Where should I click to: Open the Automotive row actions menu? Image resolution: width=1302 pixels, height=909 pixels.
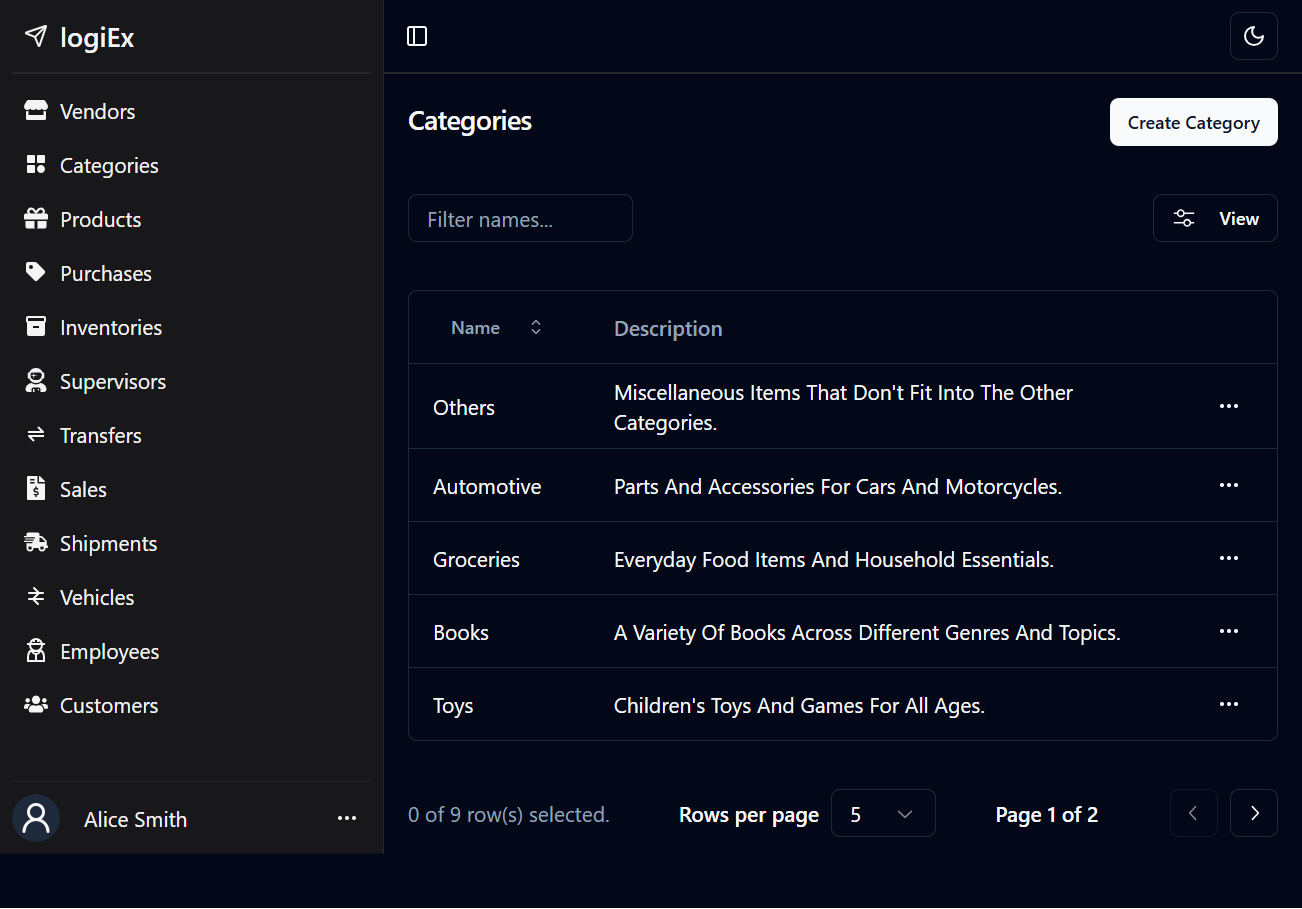point(1229,485)
